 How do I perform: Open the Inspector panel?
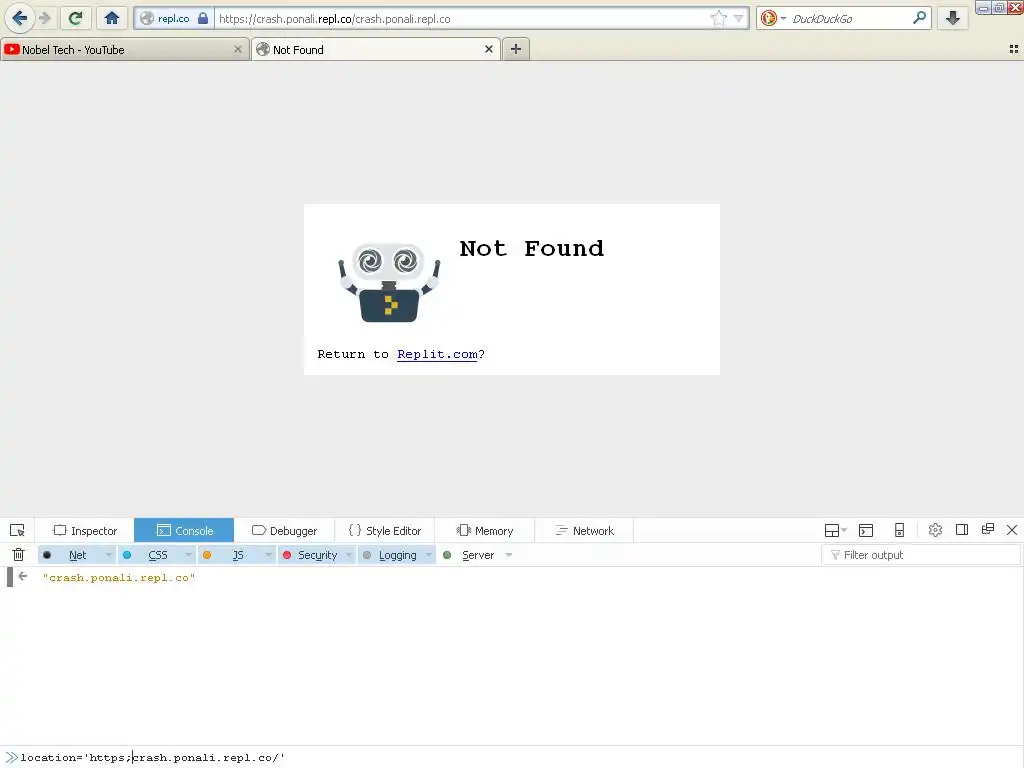point(85,530)
